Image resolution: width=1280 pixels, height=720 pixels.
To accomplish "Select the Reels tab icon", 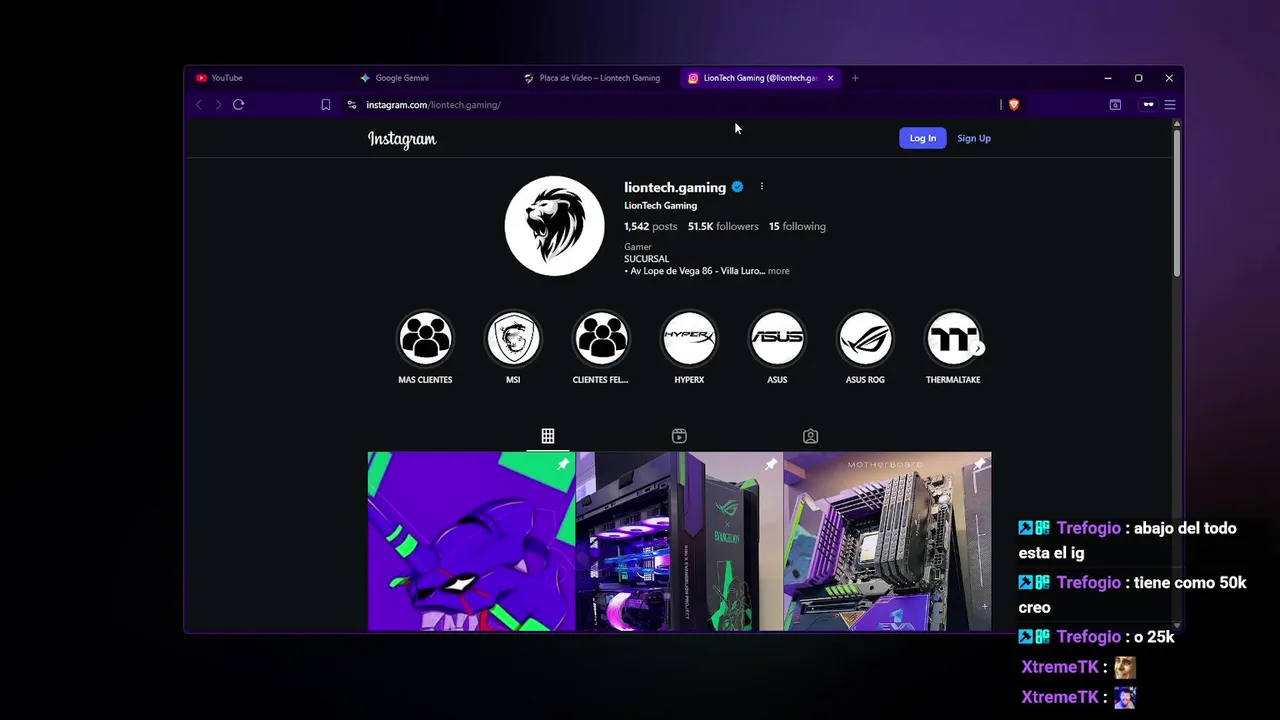I will (x=679, y=436).
